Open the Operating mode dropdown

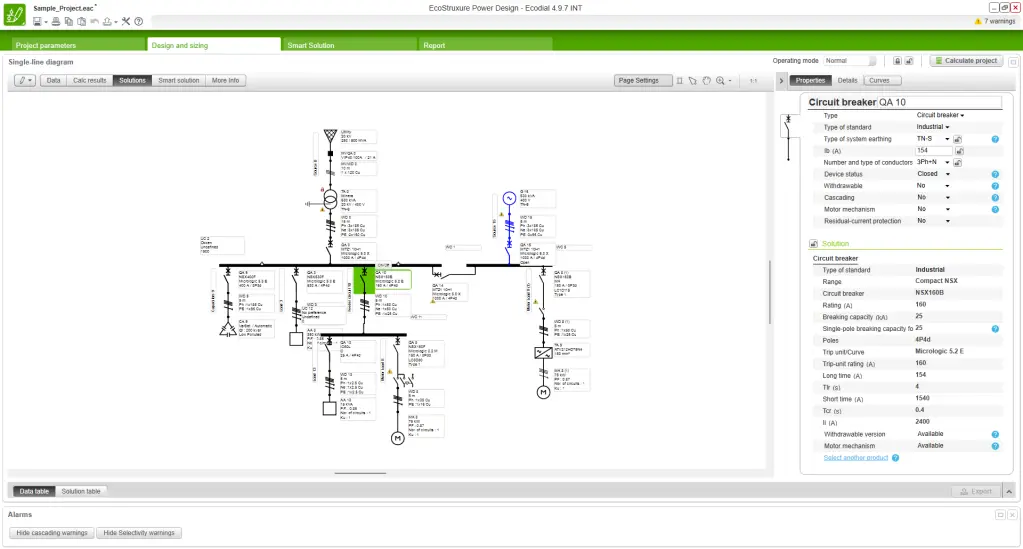(850, 61)
